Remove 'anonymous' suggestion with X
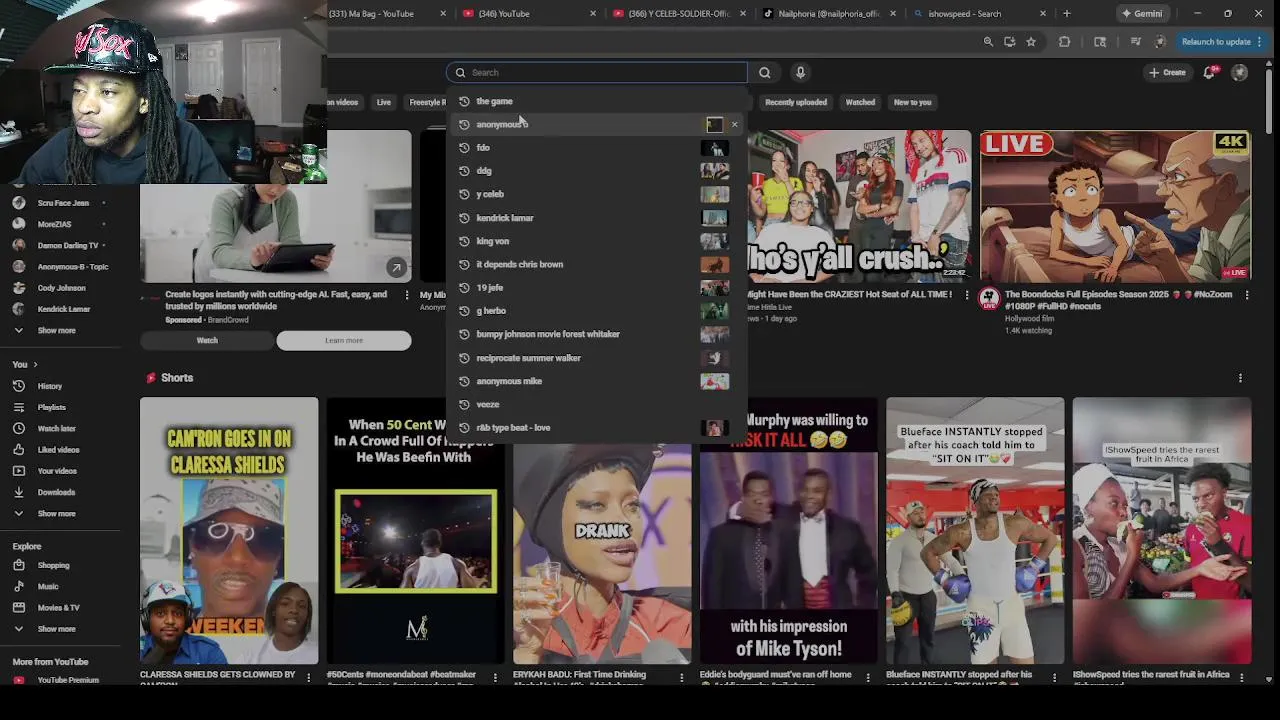1280x720 pixels. click(x=734, y=125)
